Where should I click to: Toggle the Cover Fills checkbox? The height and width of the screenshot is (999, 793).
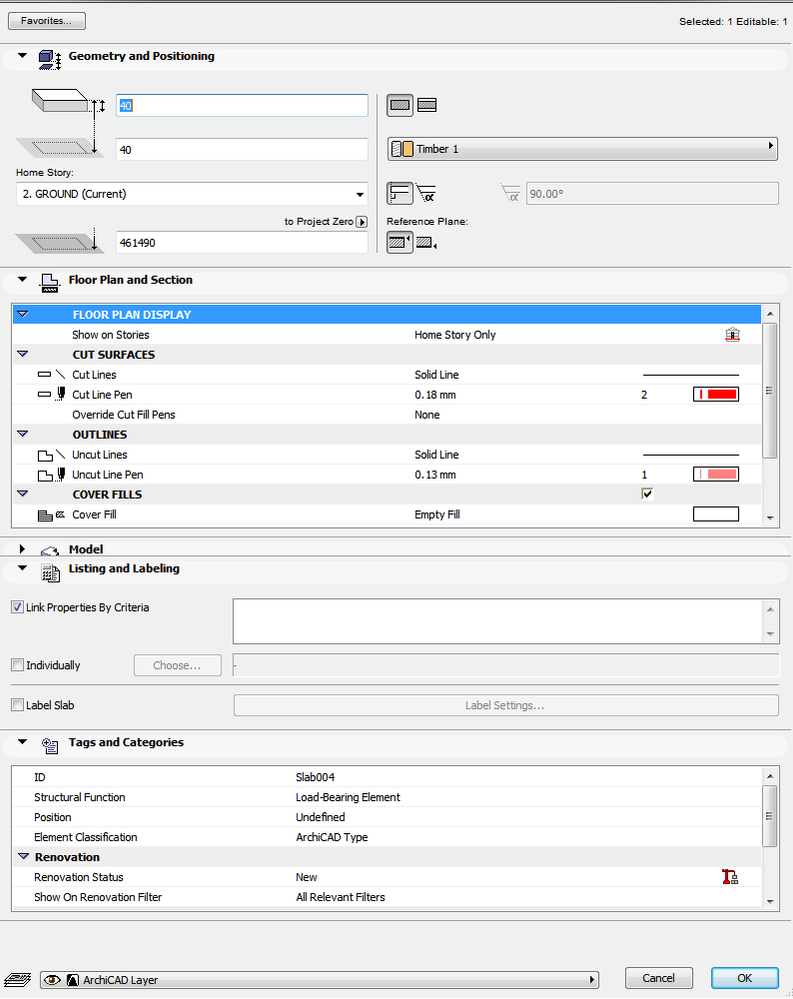[647, 494]
